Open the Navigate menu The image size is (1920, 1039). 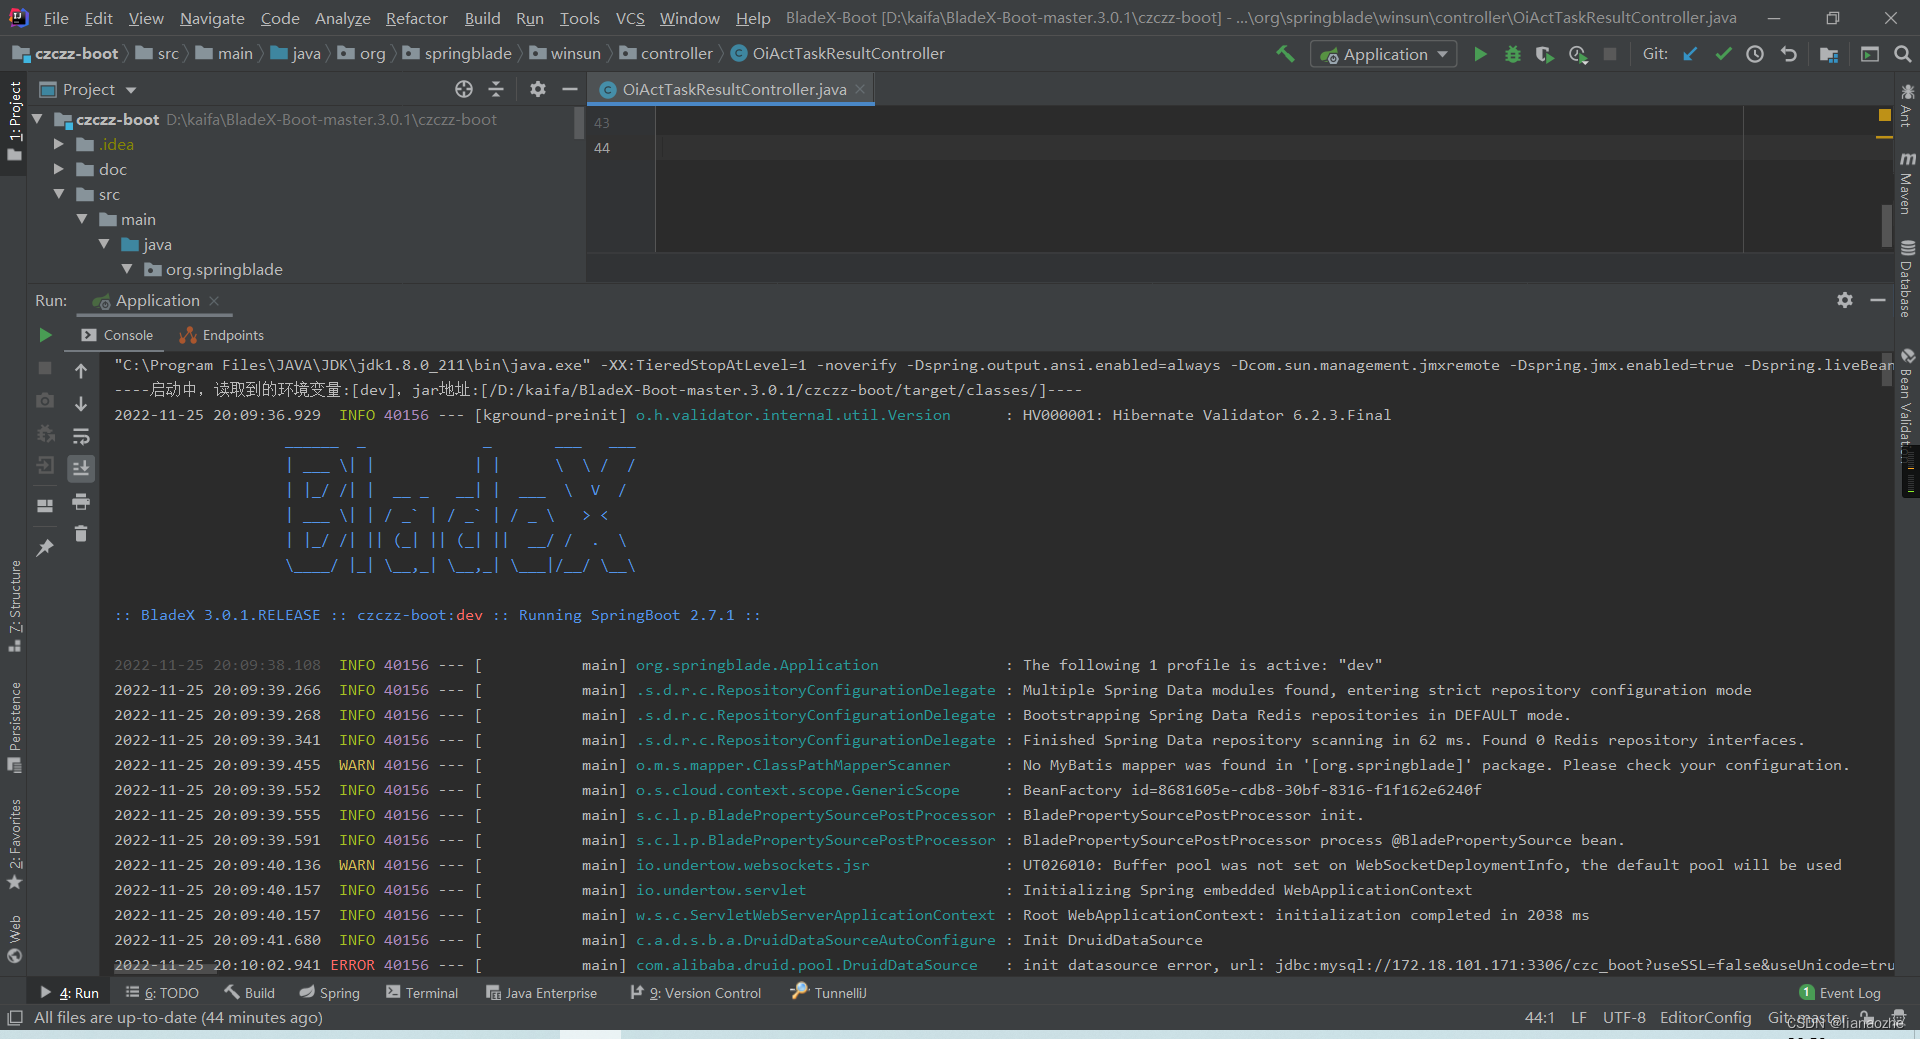(x=212, y=18)
